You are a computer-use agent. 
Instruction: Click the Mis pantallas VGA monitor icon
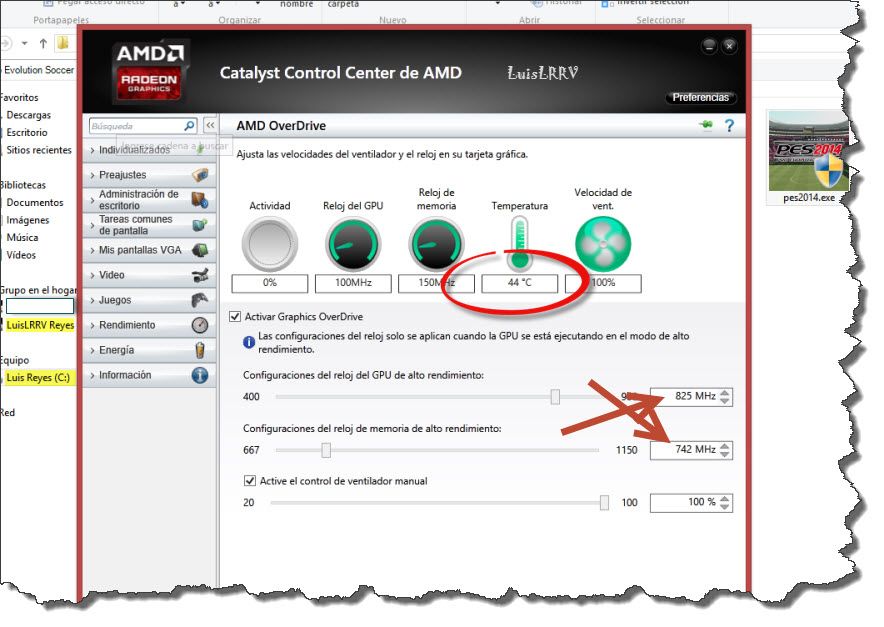tap(200, 250)
